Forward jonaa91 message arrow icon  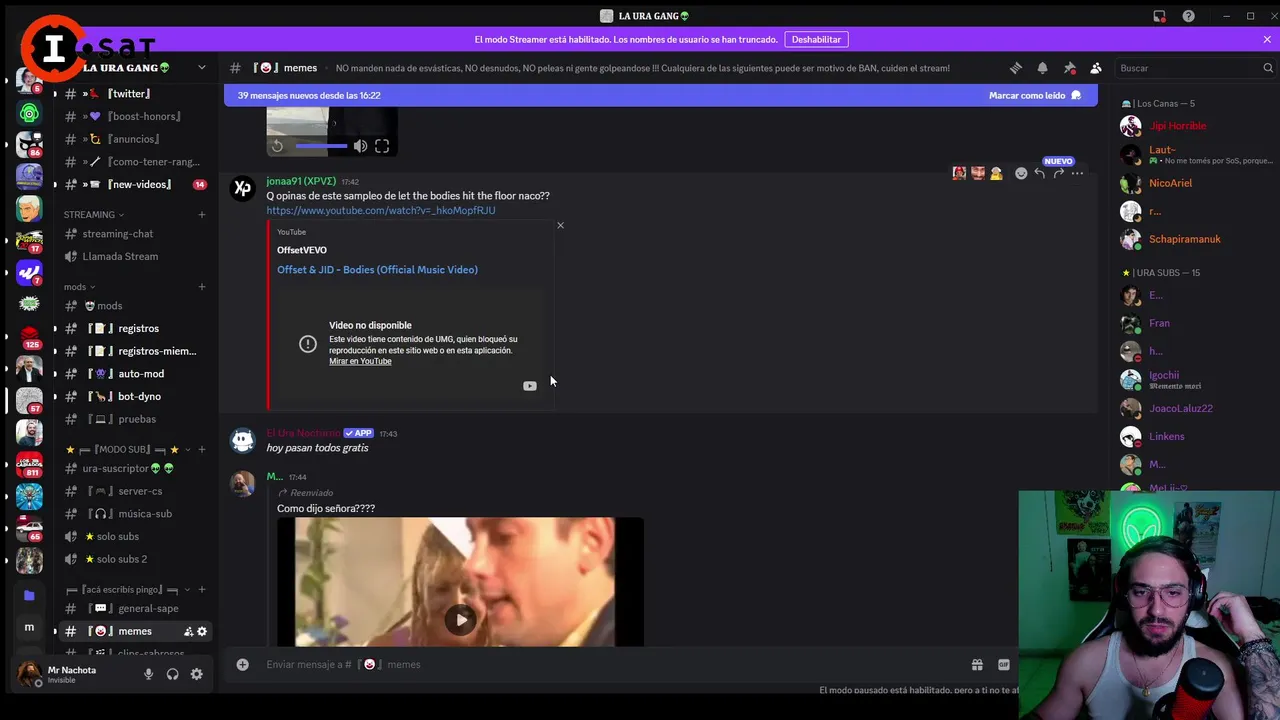(1058, 173)
